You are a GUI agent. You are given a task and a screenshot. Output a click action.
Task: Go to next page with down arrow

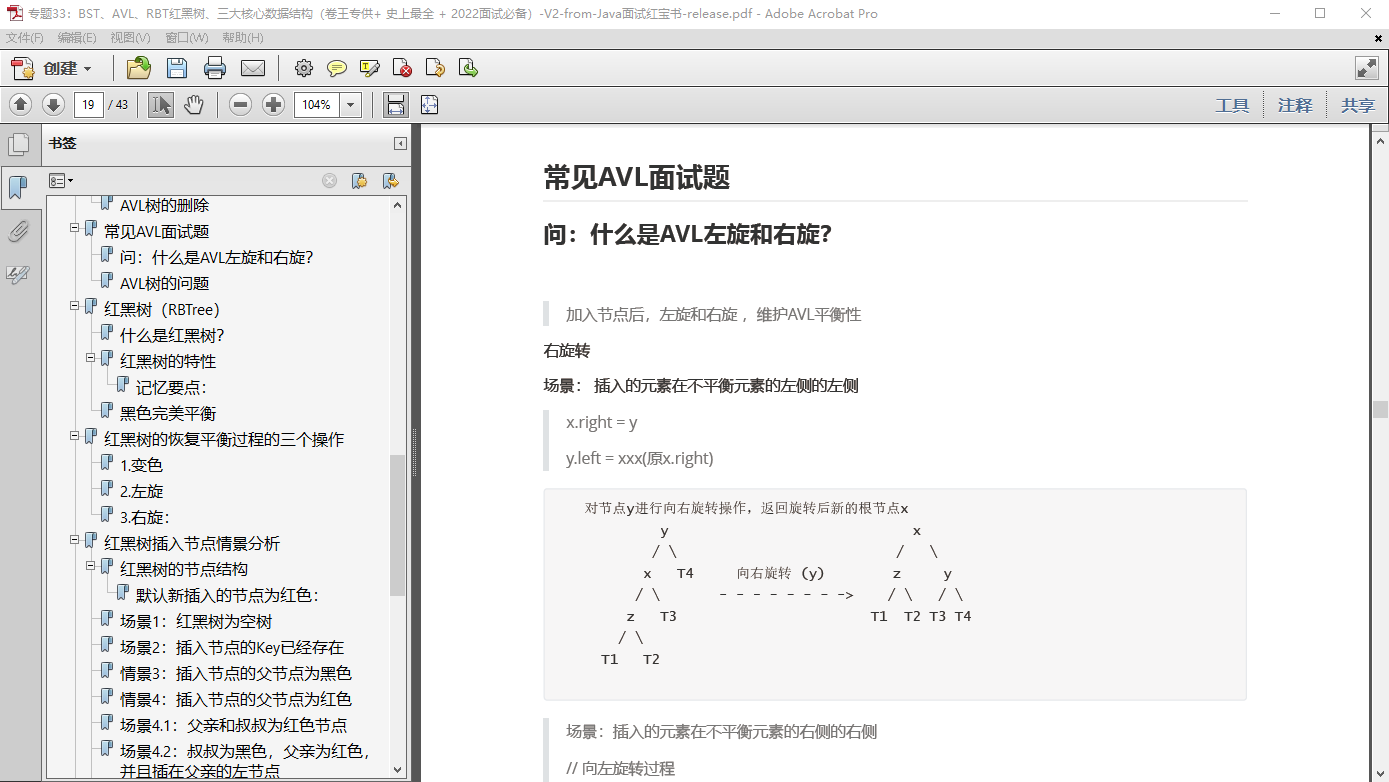pyautogui.click(x=53, y=104)
